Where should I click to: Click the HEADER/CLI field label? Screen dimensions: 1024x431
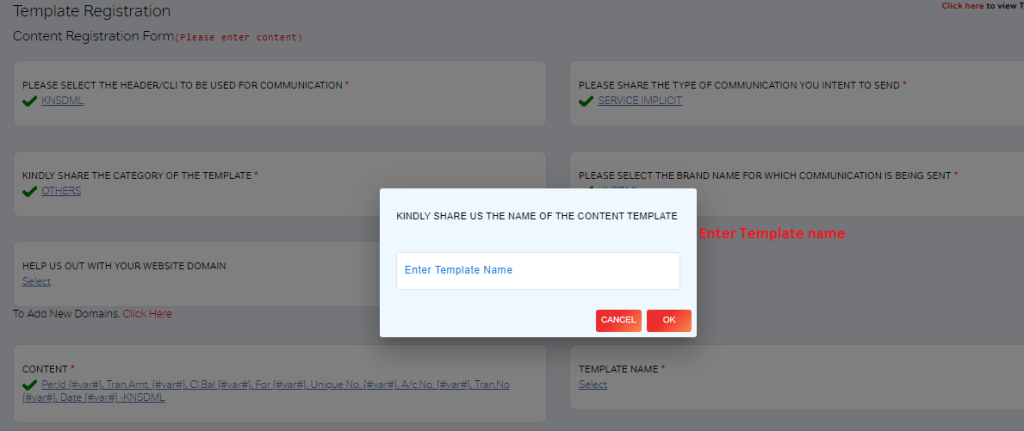point(185,86)
